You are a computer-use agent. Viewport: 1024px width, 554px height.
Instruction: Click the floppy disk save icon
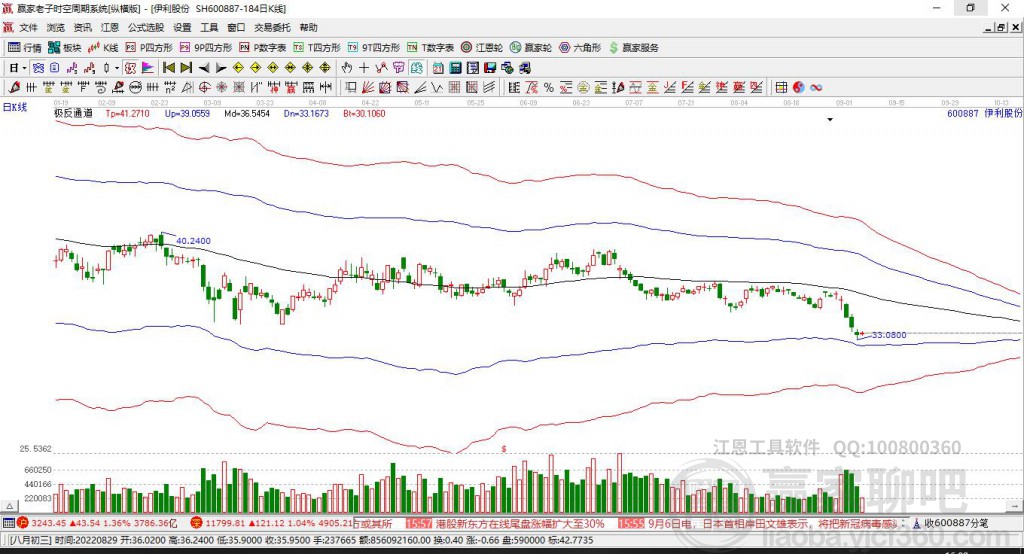490,68
